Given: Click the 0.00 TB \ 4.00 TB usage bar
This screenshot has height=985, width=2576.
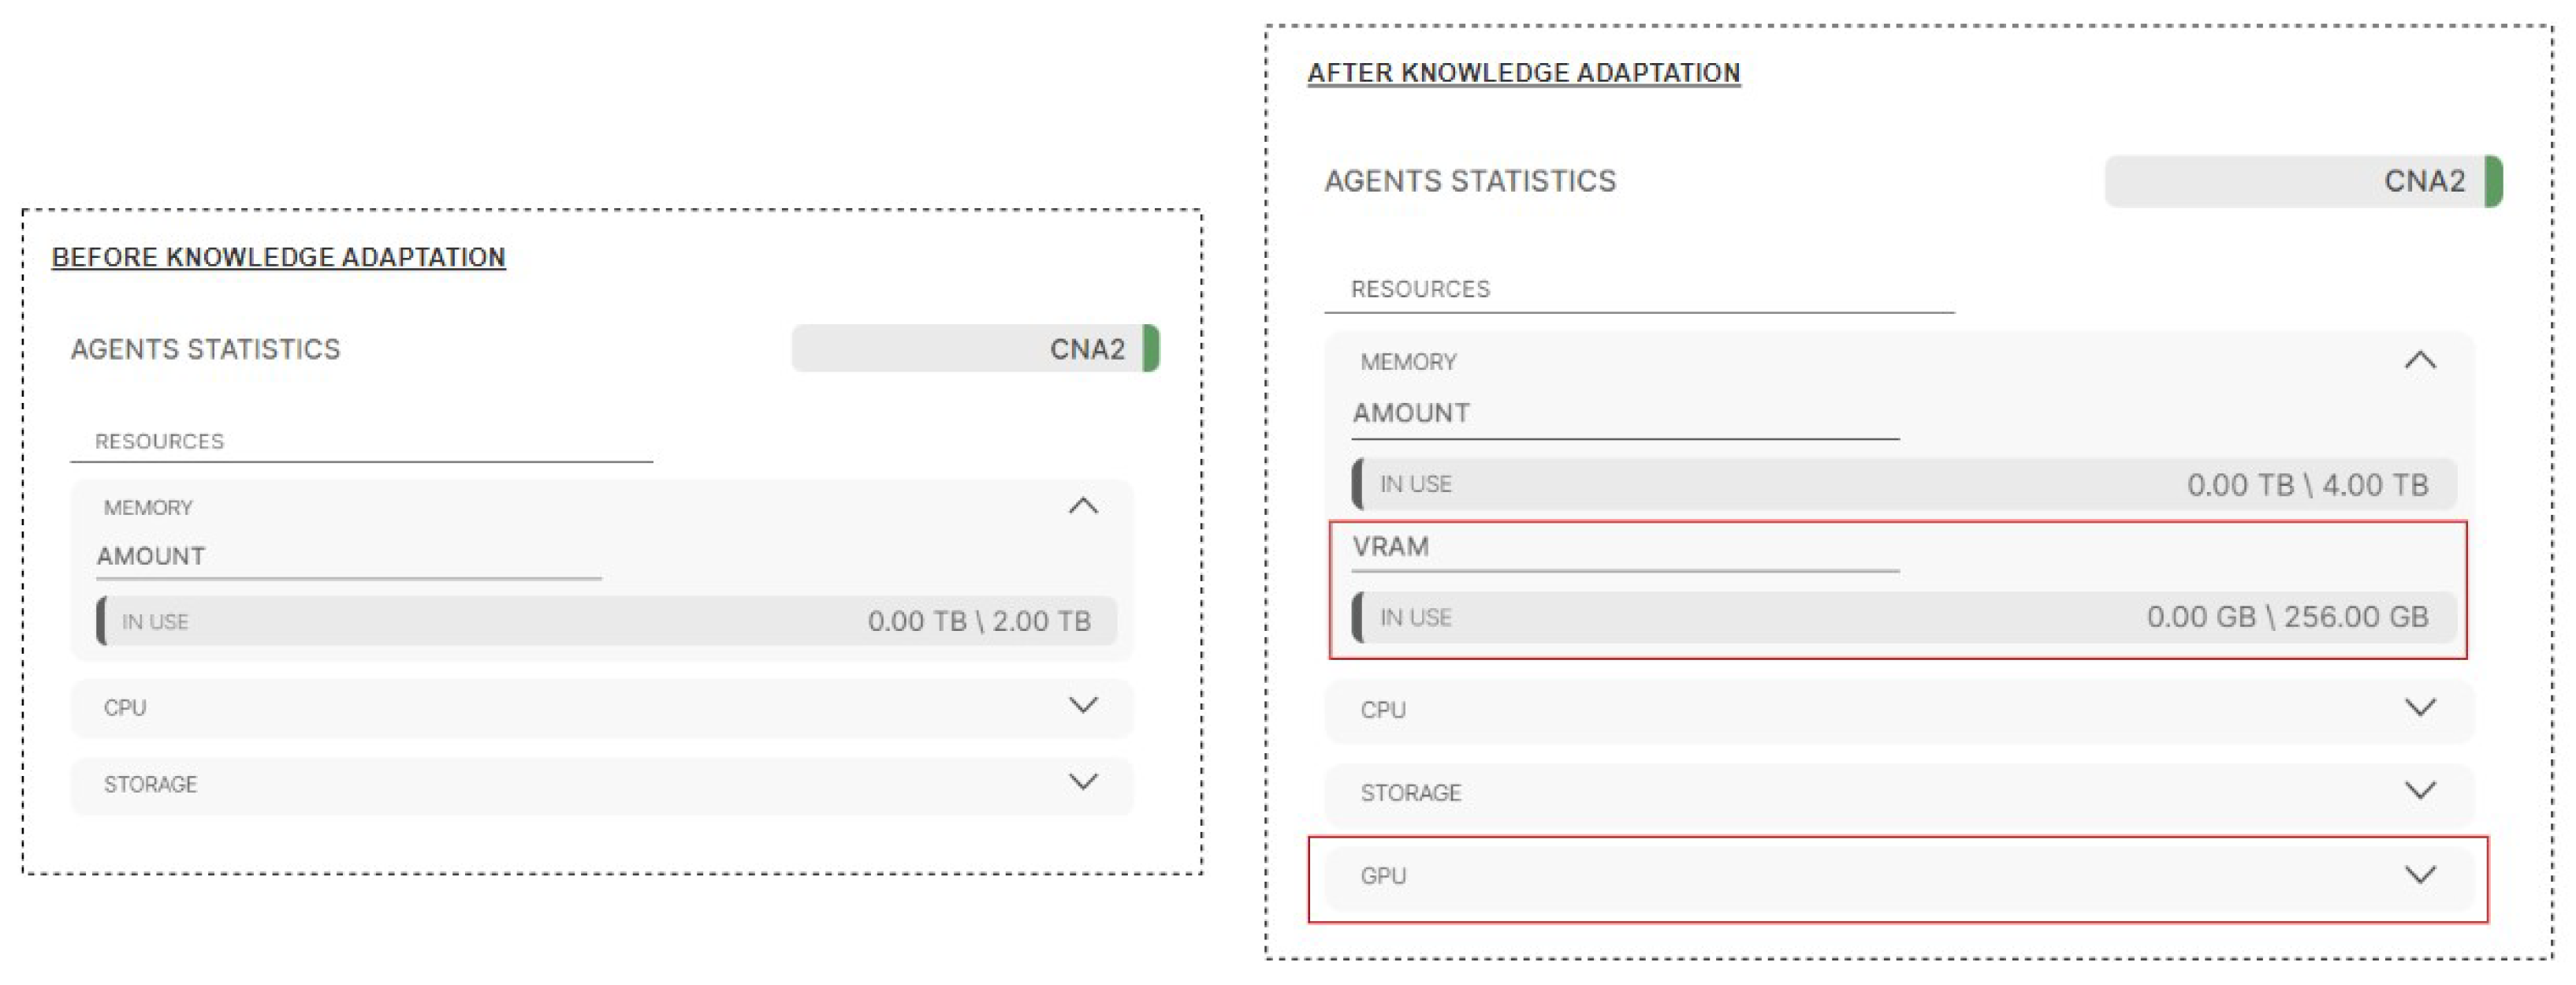Looking at the screenshot, I should pos(1904,485).
